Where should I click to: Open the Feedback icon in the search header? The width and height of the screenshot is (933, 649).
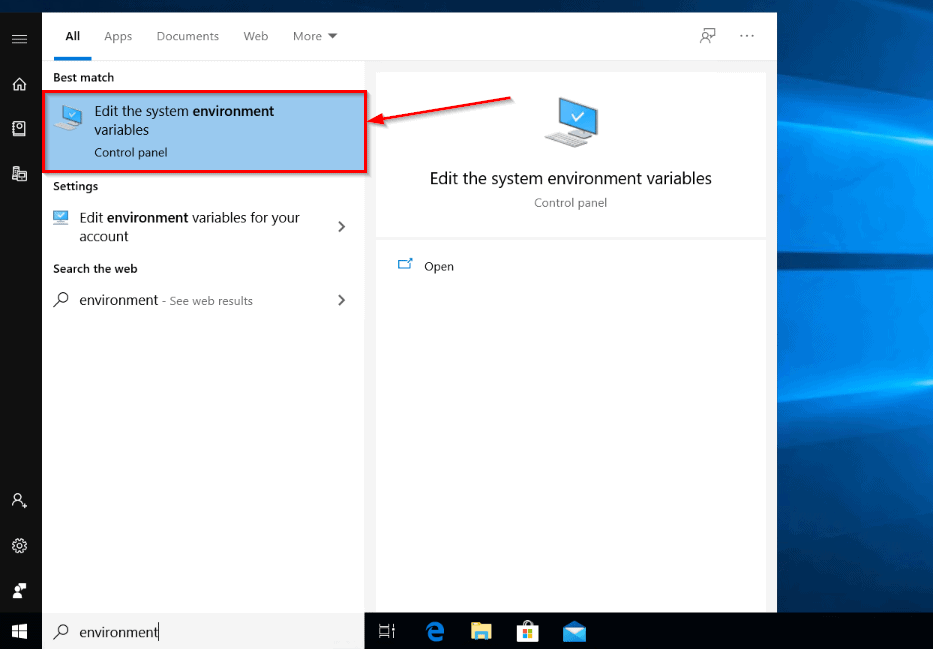pyautogui.click(x=708, y=35)
